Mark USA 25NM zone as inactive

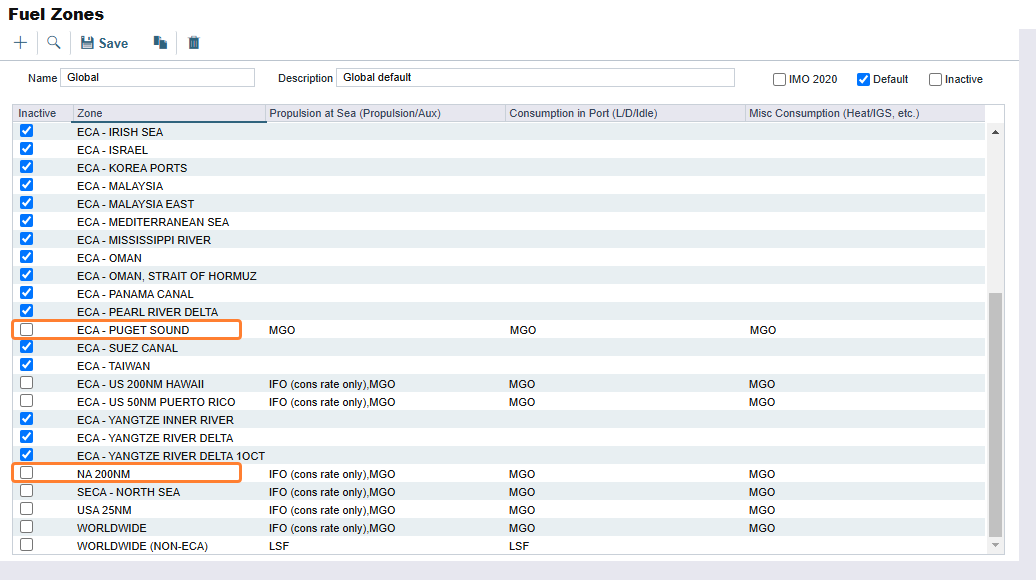pyautogui.click(x=25, y=508)
